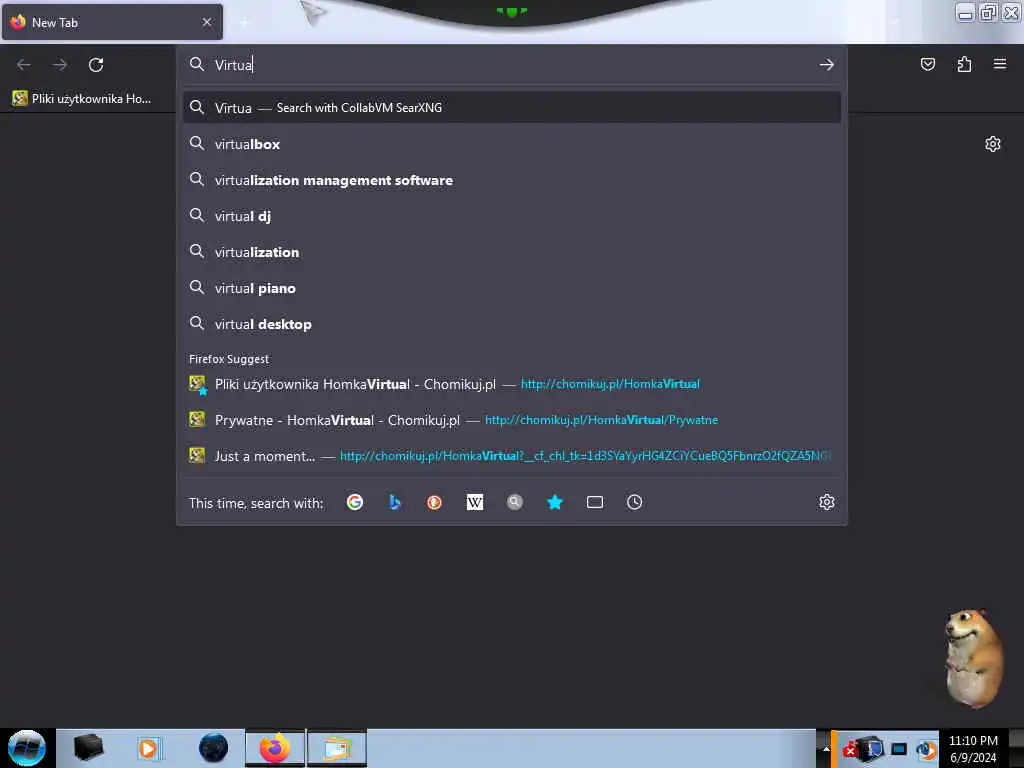1024x768 pixels.
Task: Show hidden system tray icons arrow
Action: 825,748
